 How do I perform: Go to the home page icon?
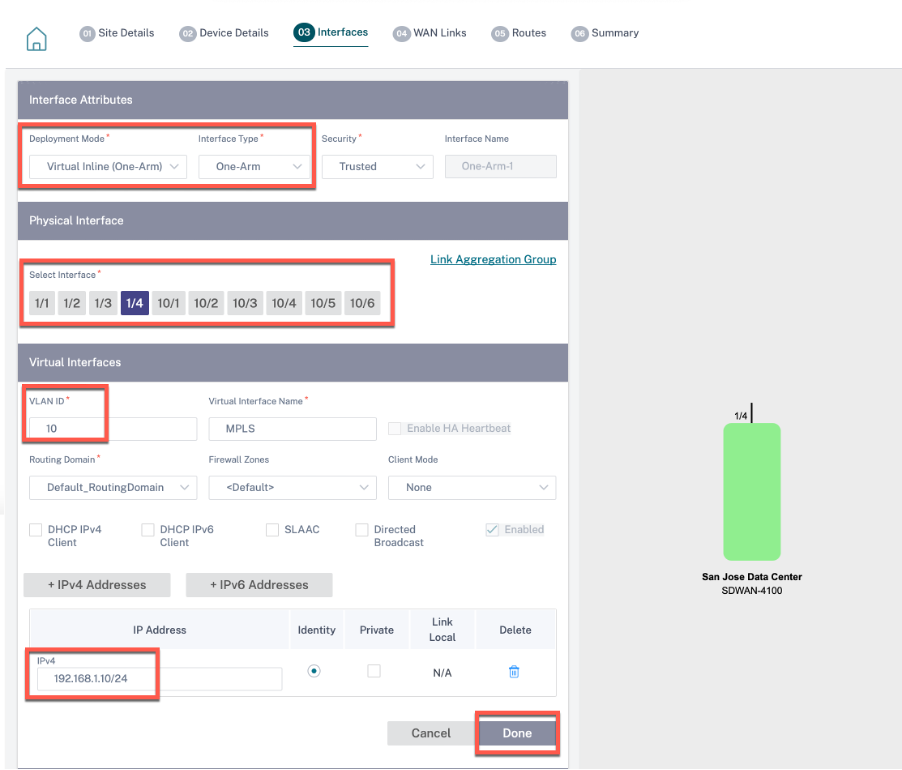pos(36,39)
